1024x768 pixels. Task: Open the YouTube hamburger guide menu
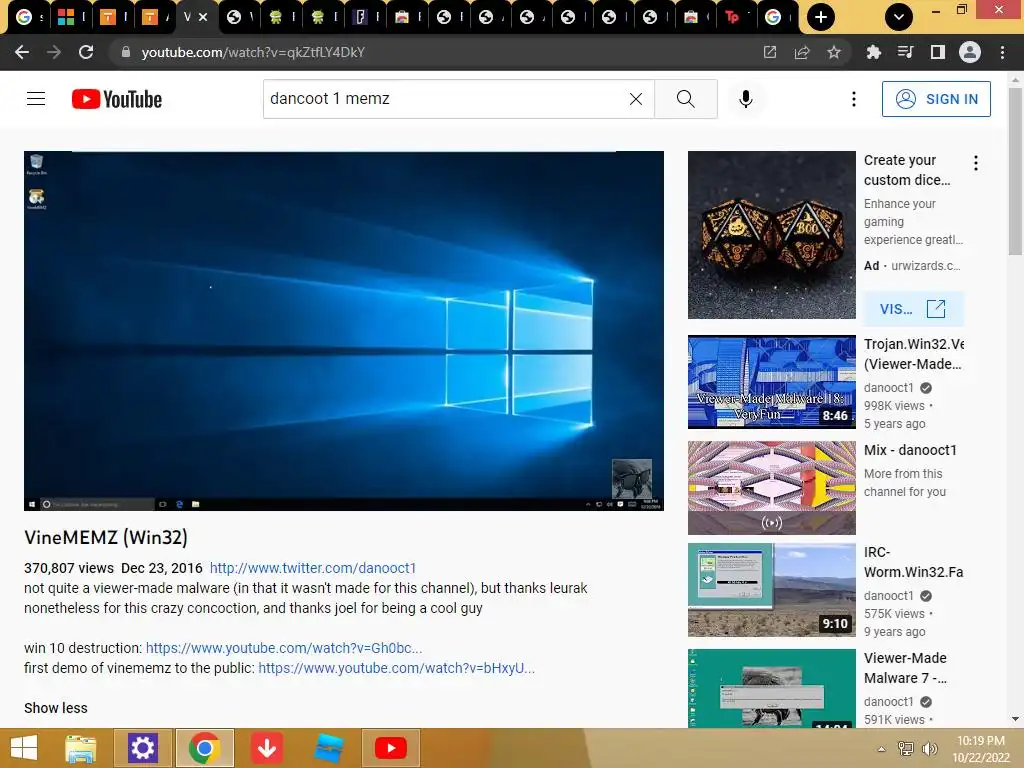tap(36, 99)
